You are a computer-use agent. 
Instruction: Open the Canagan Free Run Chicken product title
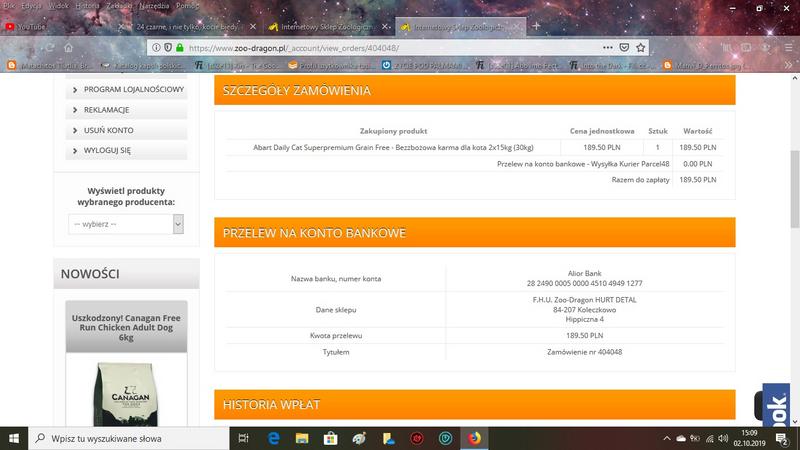(x=126, y=327)
